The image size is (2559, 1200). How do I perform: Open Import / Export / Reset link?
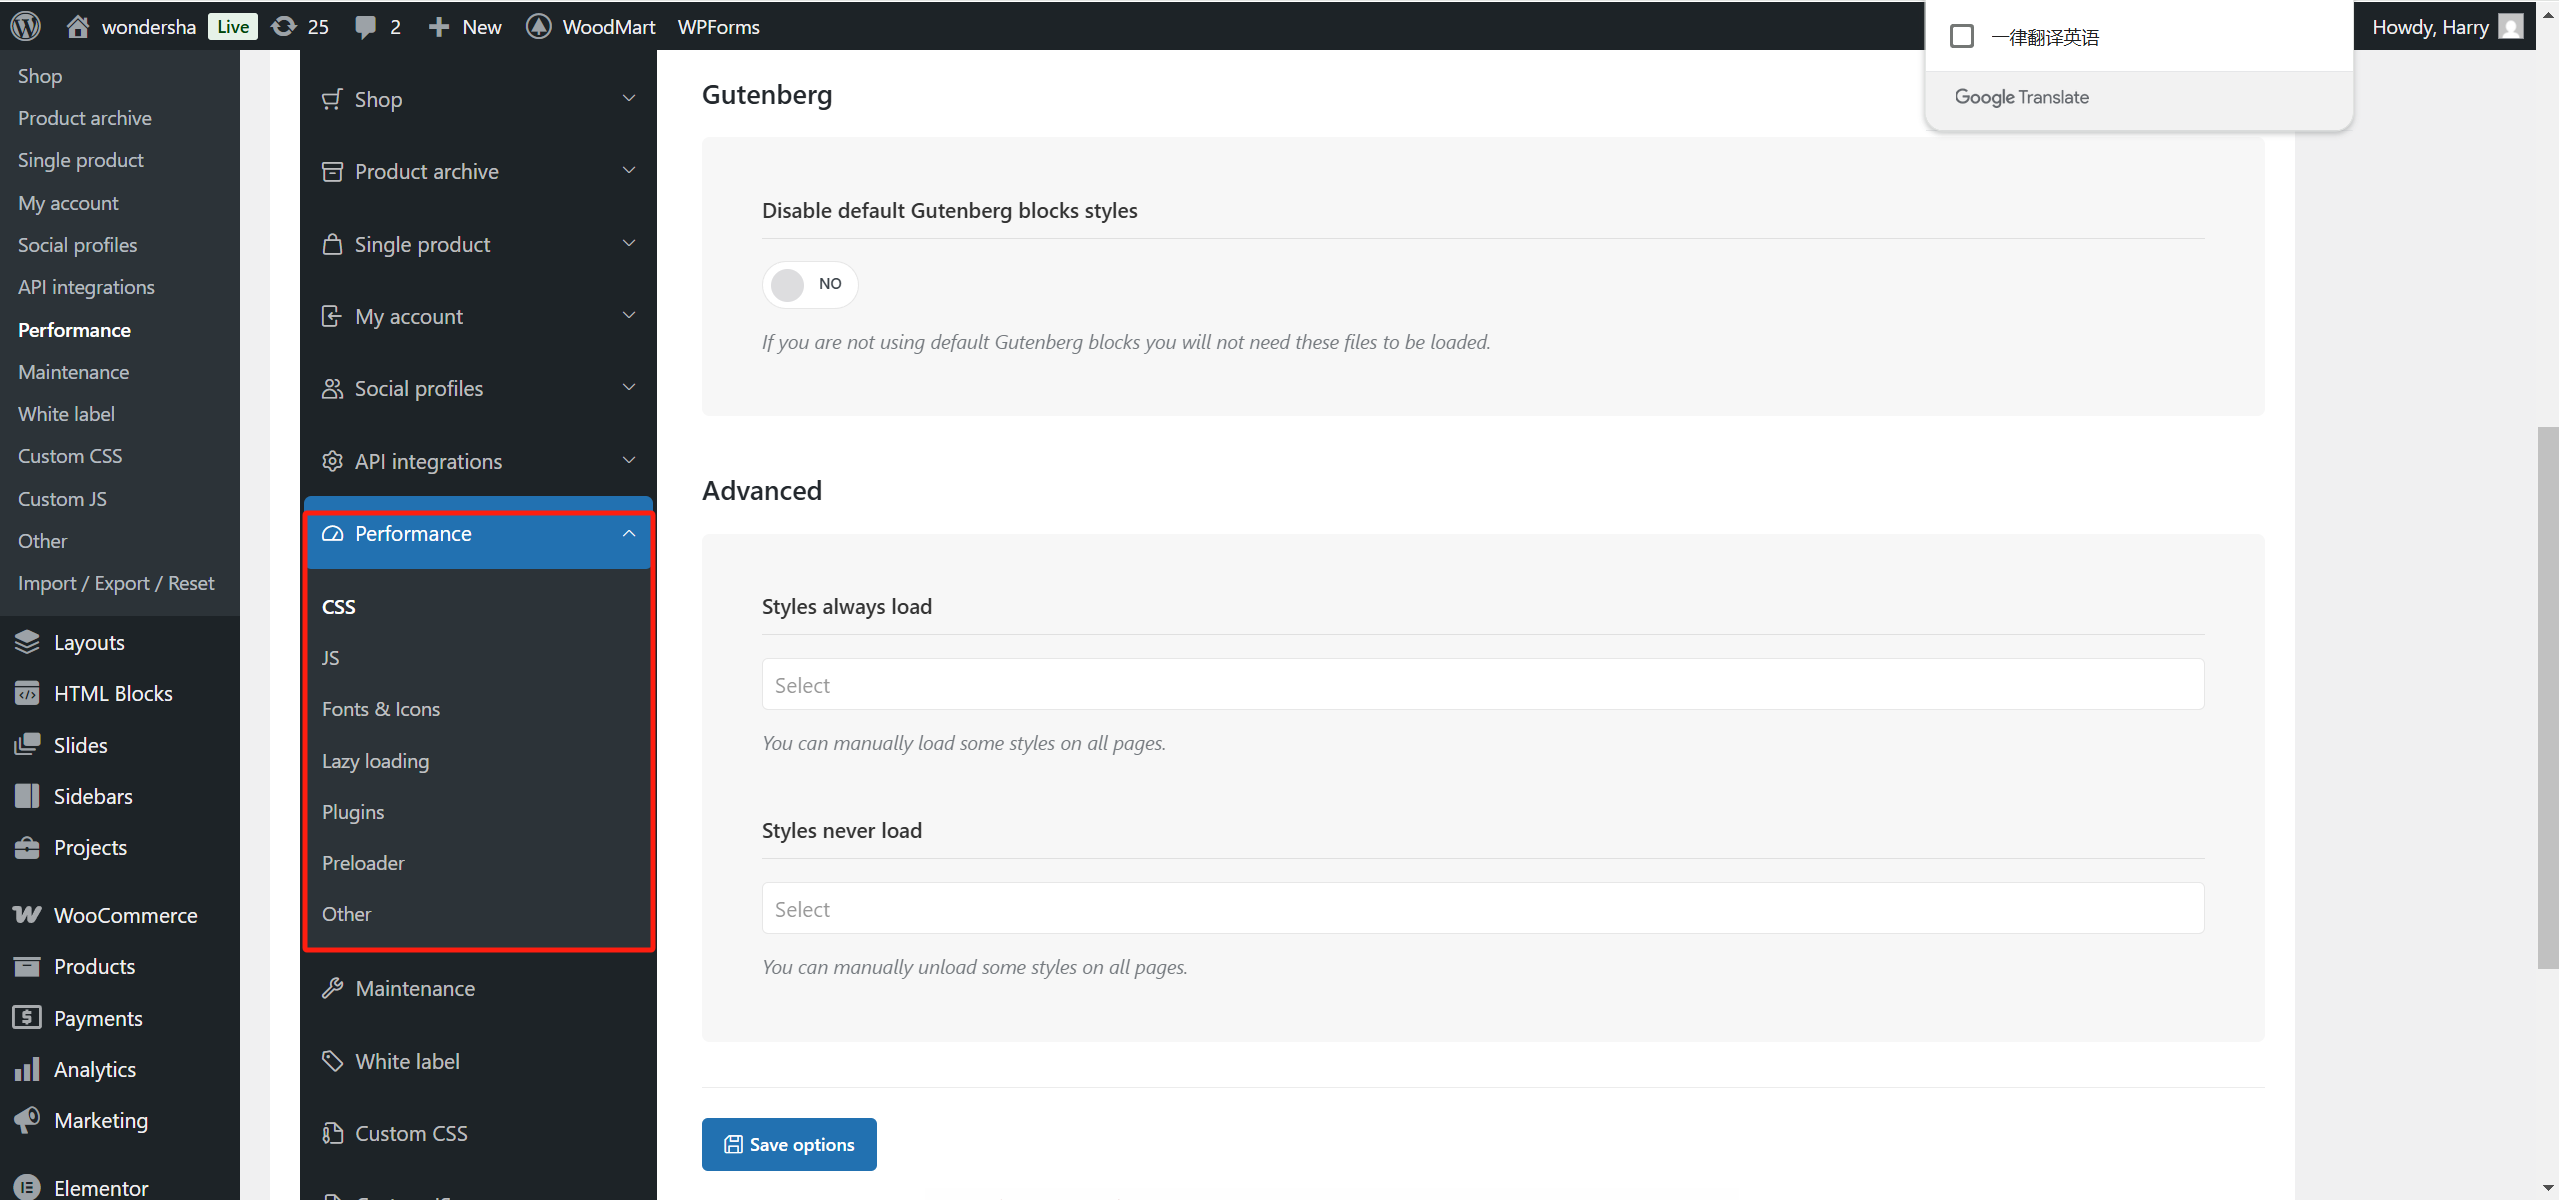(116, 583)
